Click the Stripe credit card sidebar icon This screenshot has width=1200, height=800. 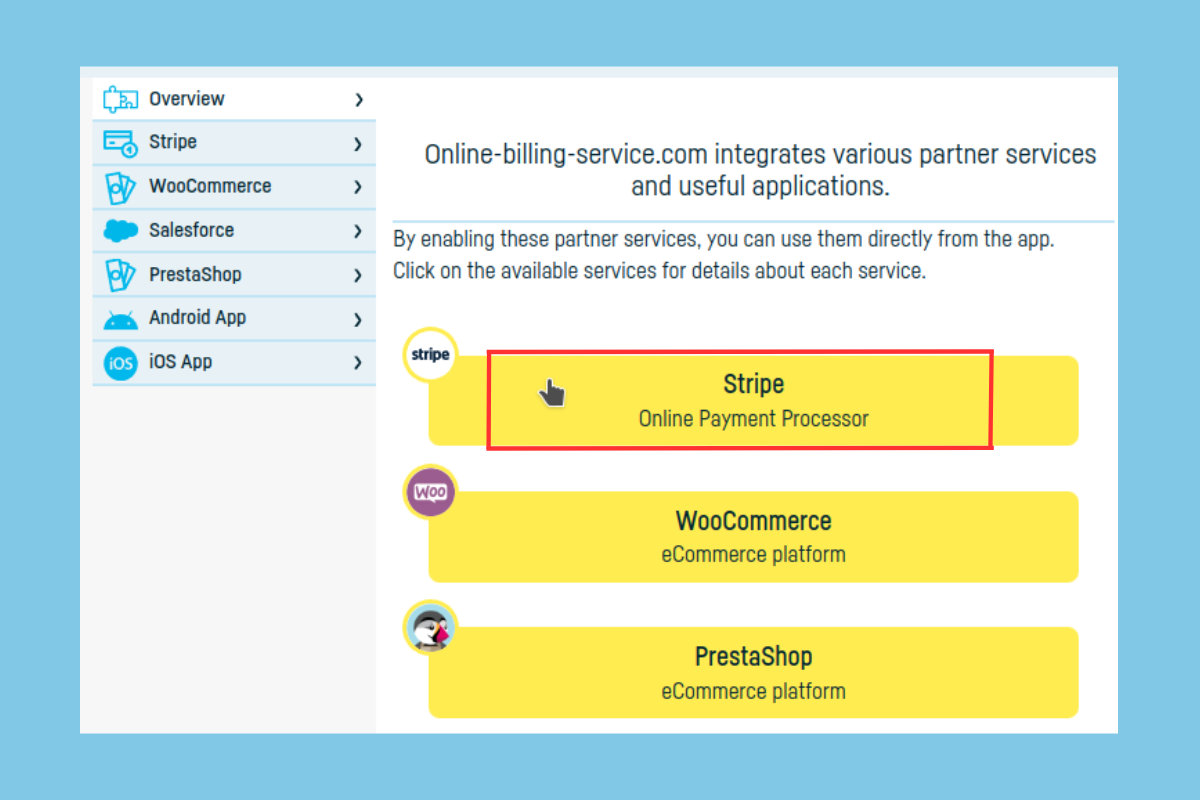(x=120, y=143)
